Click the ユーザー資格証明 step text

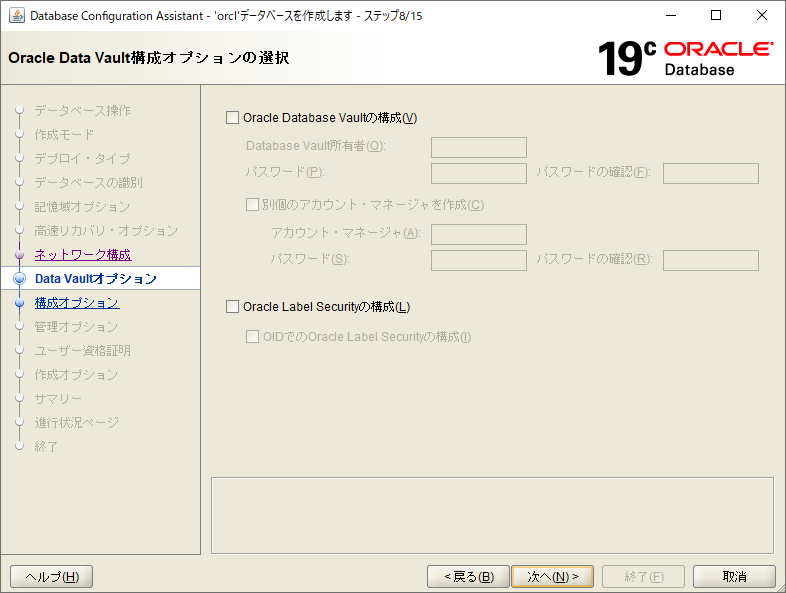[82, 350]
